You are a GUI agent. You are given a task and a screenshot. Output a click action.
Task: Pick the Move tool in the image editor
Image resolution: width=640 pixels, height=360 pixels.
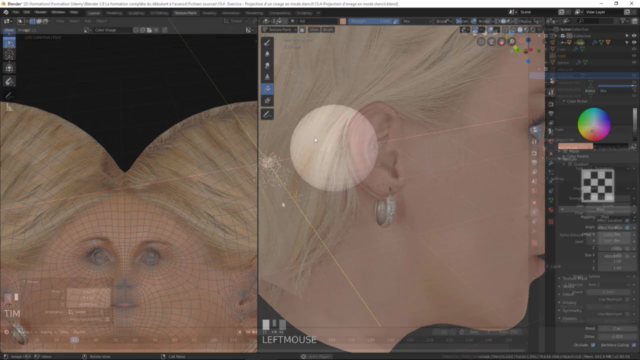pos(9,68)
